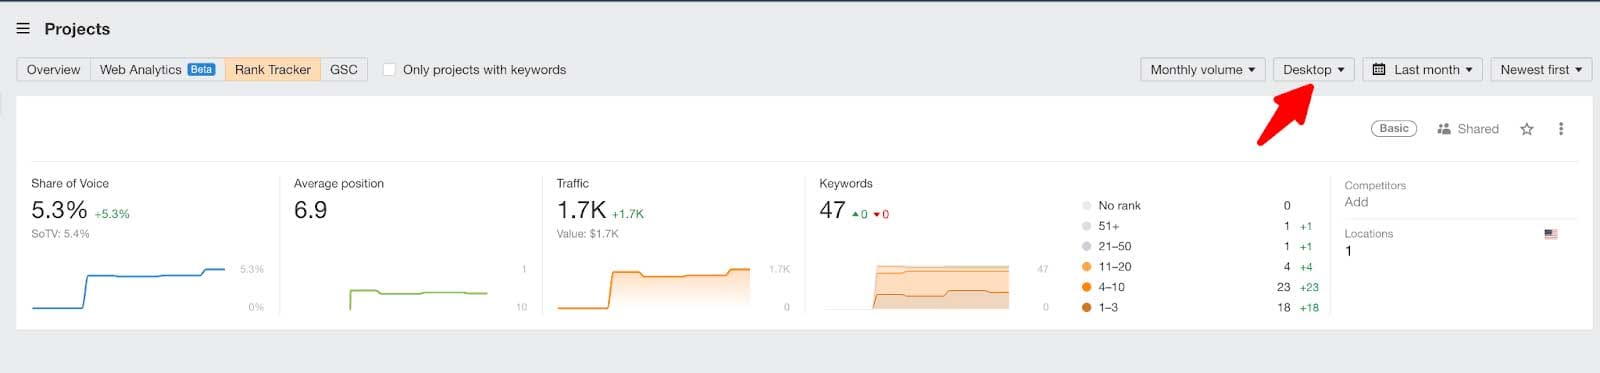Image resolution: width=1600 pixels, height=373 pixels.
Task: Click the Basic plan badge
Action: [x=1394, y=129]
